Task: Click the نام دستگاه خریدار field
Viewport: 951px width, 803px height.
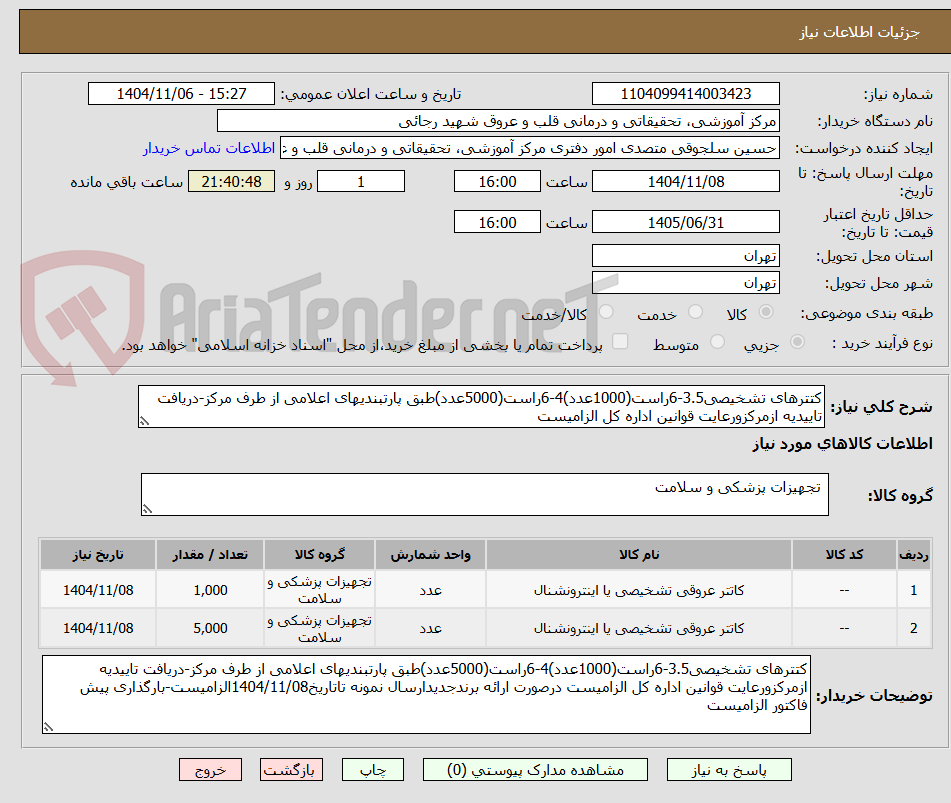Action: (498, 121)
